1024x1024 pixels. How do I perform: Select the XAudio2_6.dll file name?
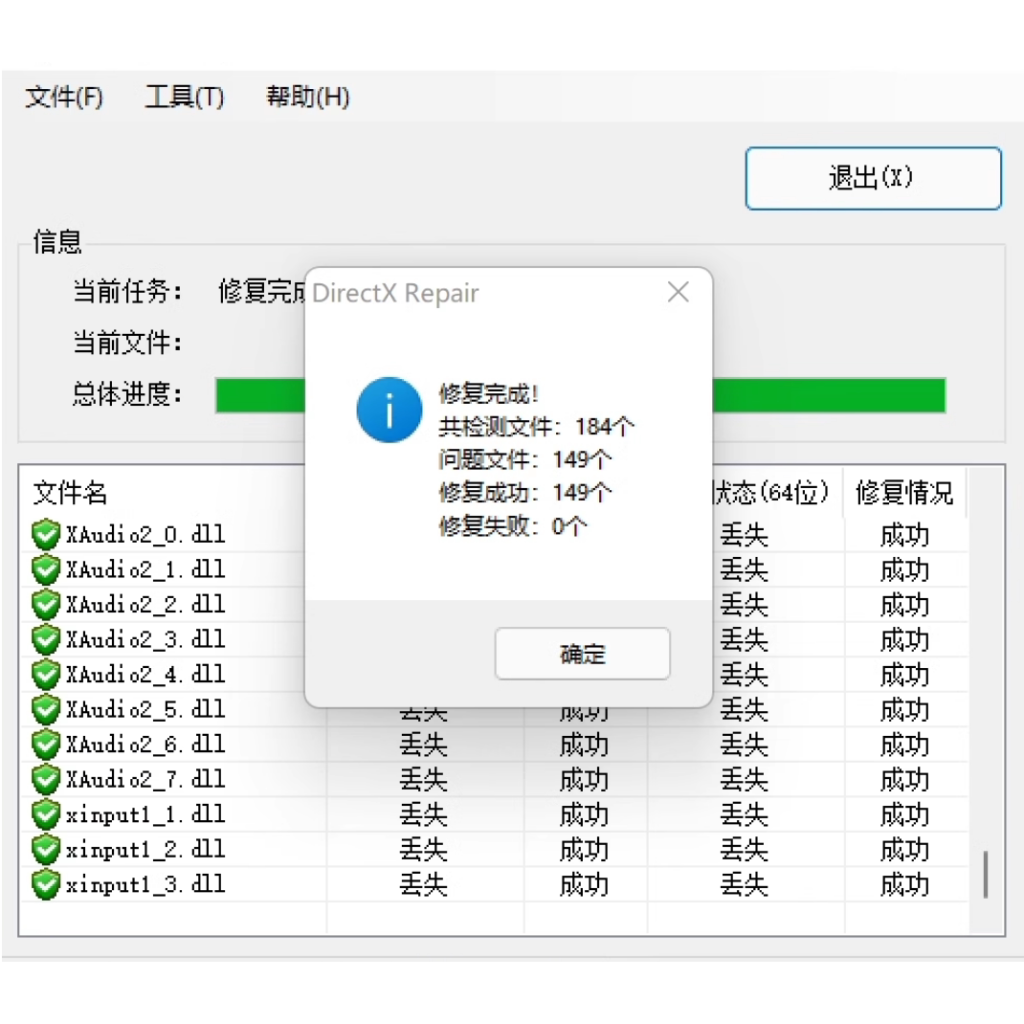pos(145,744)
